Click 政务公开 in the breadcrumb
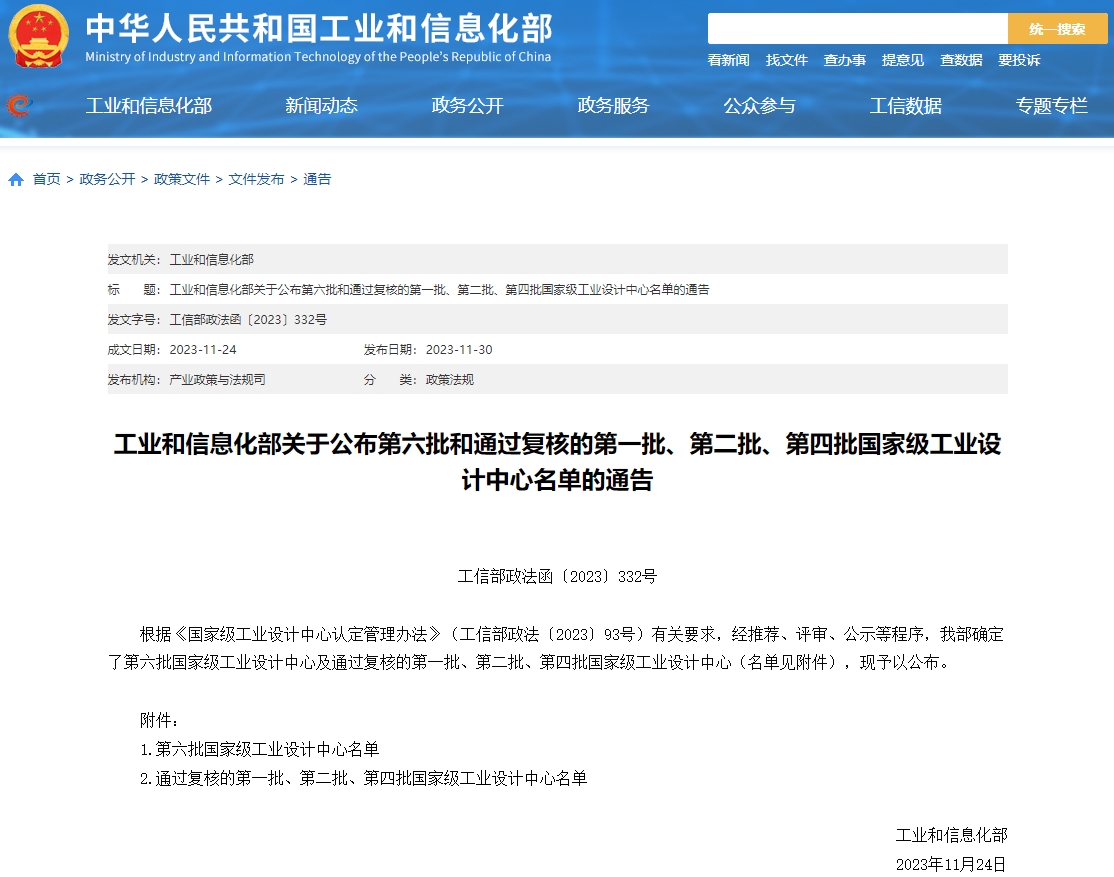 pos(107,179)
